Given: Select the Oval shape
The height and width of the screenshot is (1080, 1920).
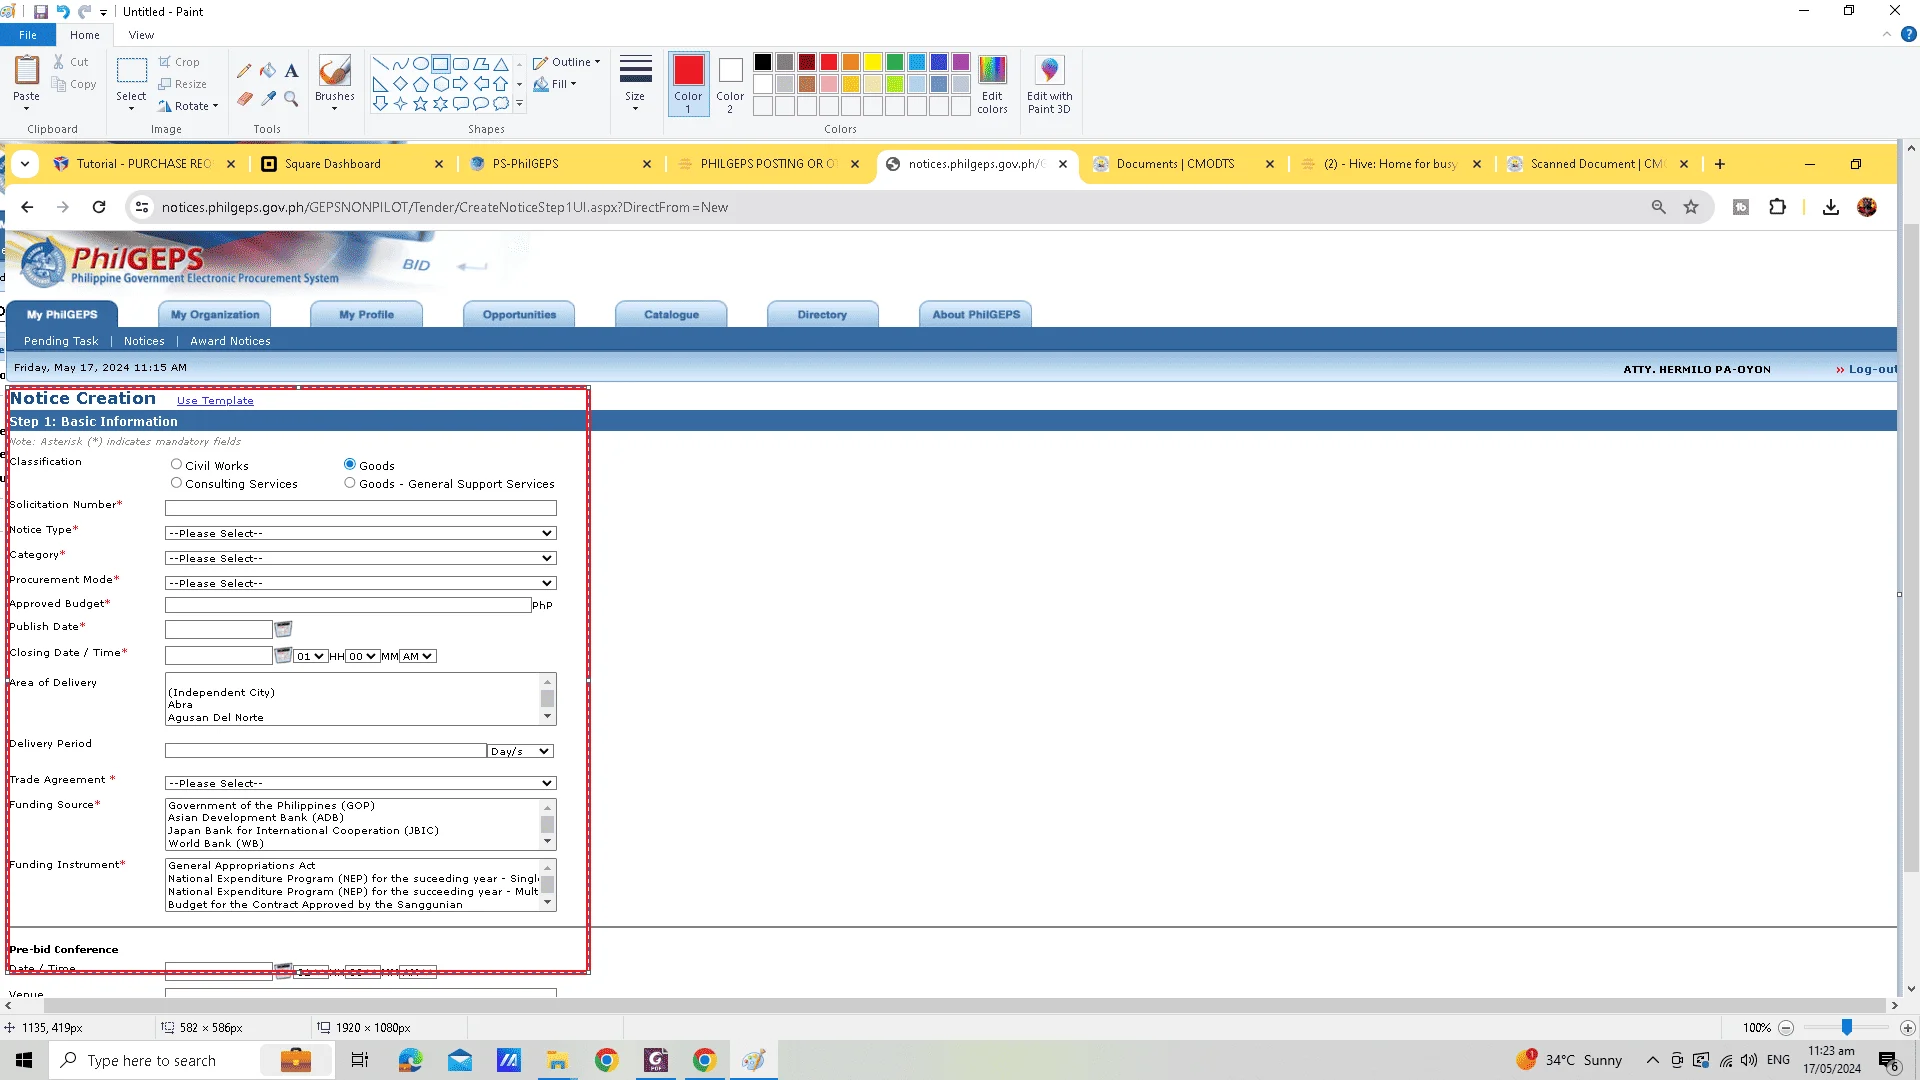Looking at the screenshot, I should (421, 63).
